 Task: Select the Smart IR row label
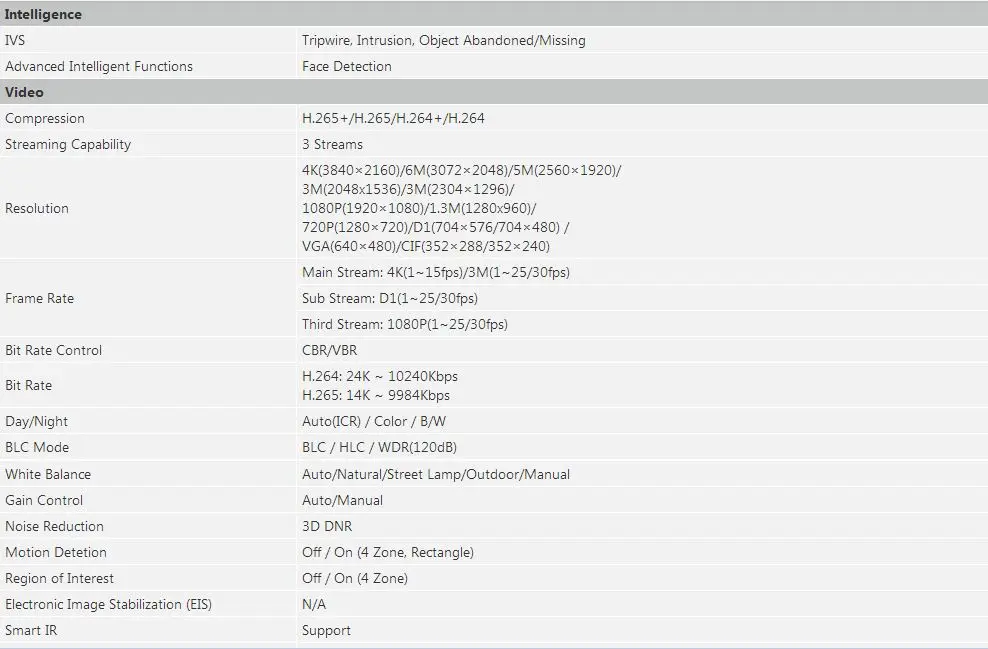click(x=31, y=630)
